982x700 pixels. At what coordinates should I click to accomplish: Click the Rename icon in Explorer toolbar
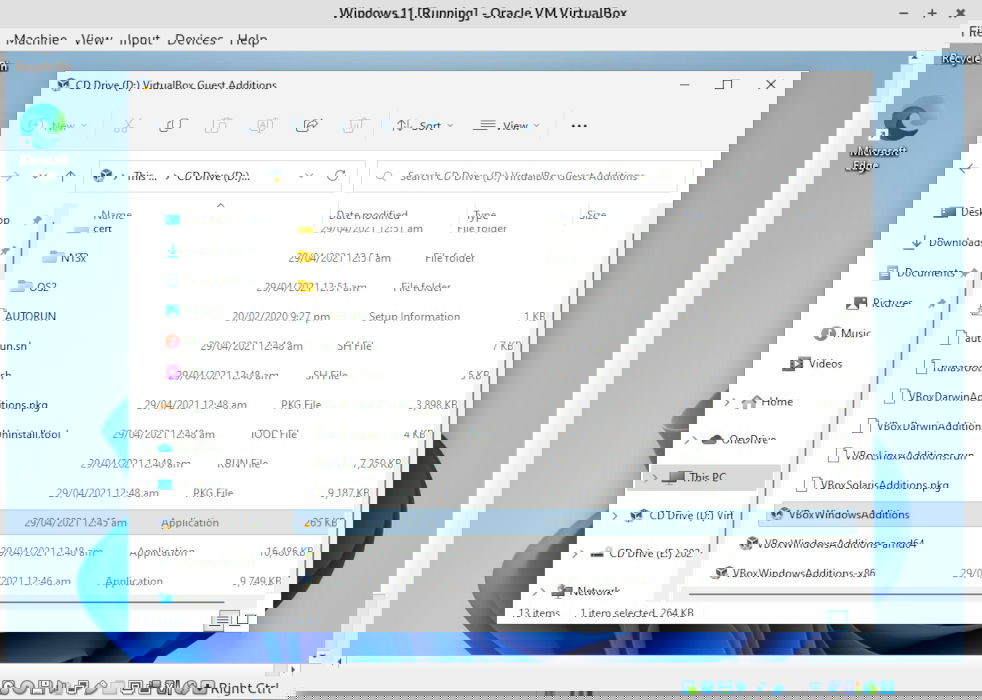(263, 126)
